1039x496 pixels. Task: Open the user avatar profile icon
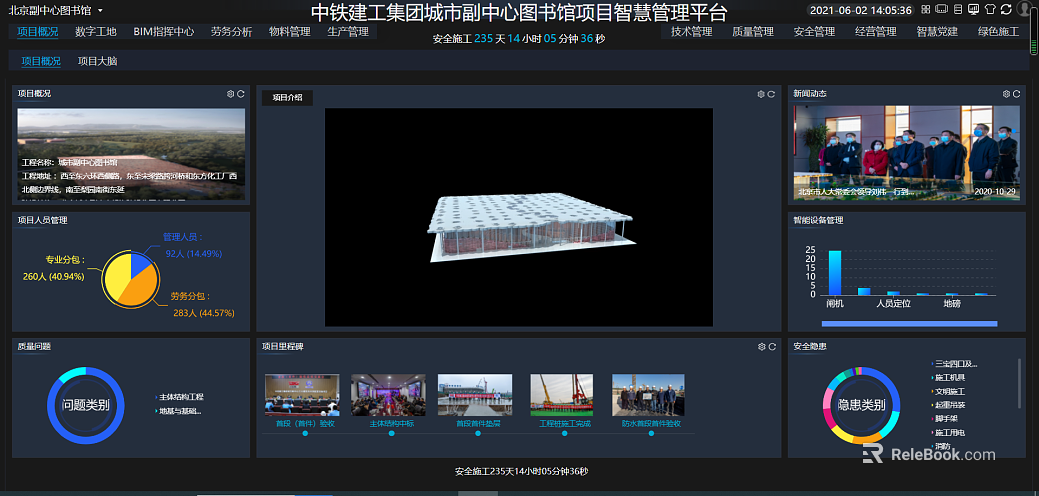click(x=1024, y=9)
